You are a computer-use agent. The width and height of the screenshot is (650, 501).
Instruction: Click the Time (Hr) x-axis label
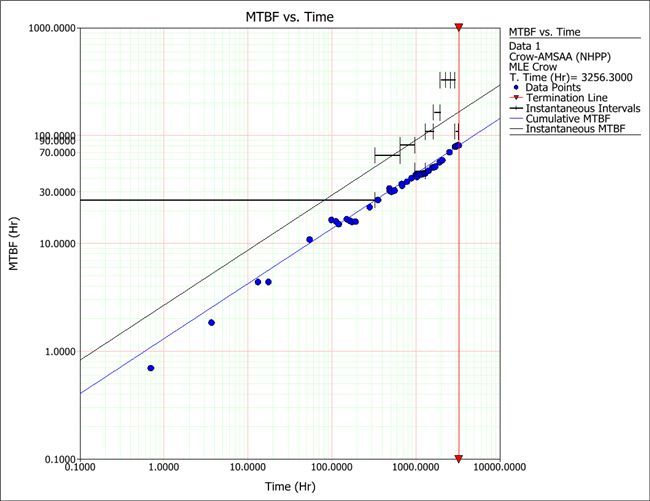click(289, 486)
